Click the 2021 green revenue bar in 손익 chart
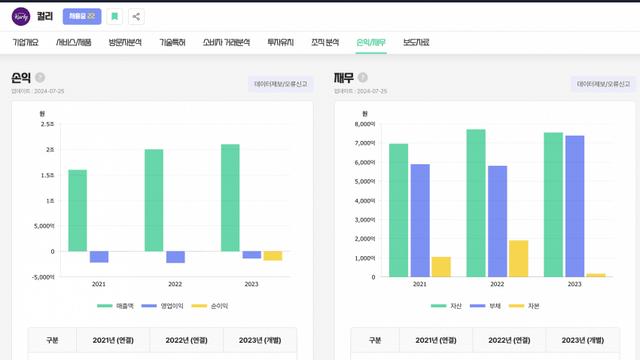The image size is (640, 360). pos(77,210)
